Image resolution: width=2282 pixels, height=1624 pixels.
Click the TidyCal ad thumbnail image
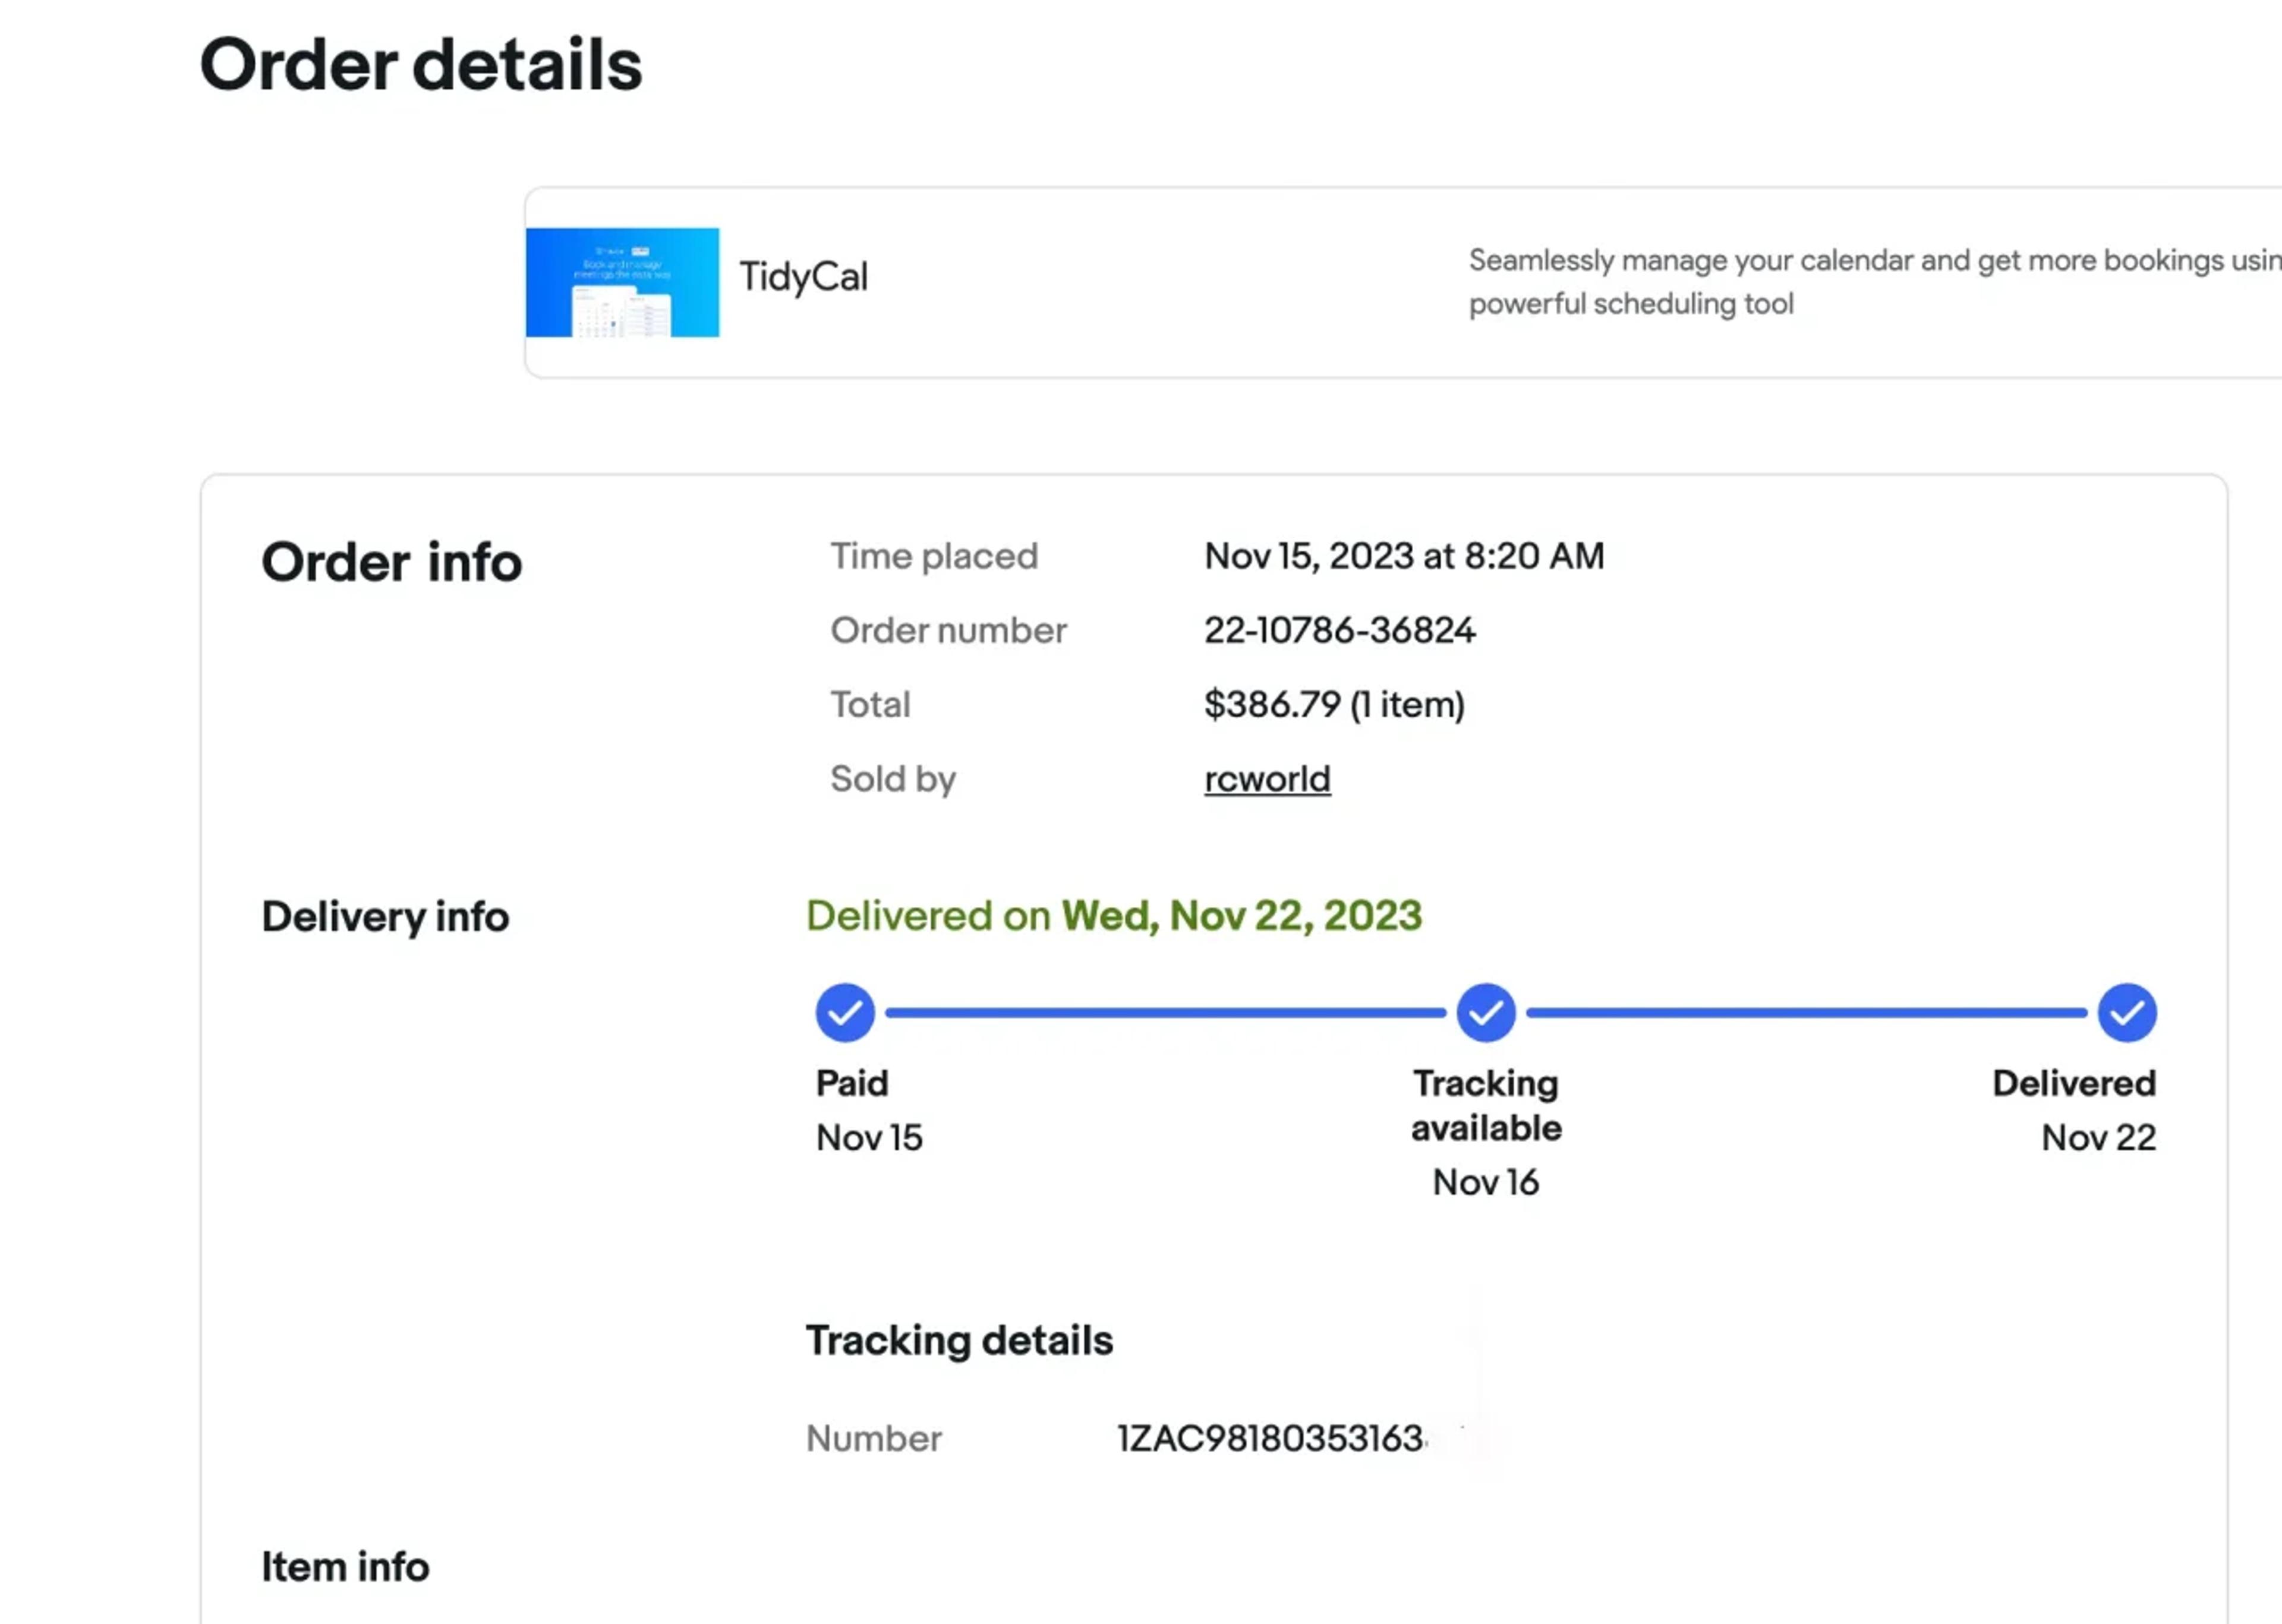[x=622, y=282]
